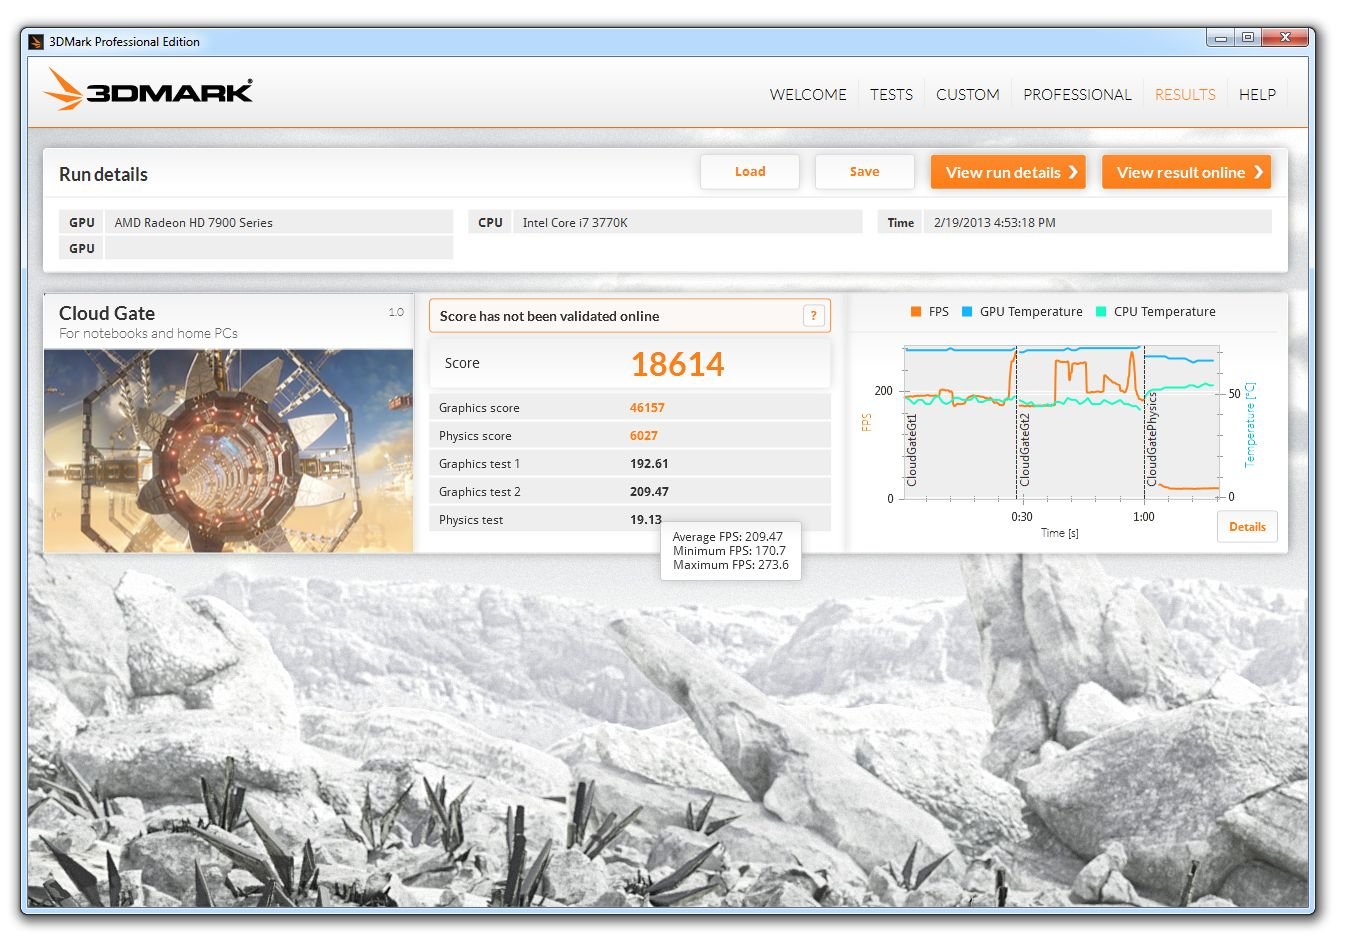Click the Physics test row label
The height and width of the screenshot is (941, 1346).
pyautogui.click(x=471, y=520)
